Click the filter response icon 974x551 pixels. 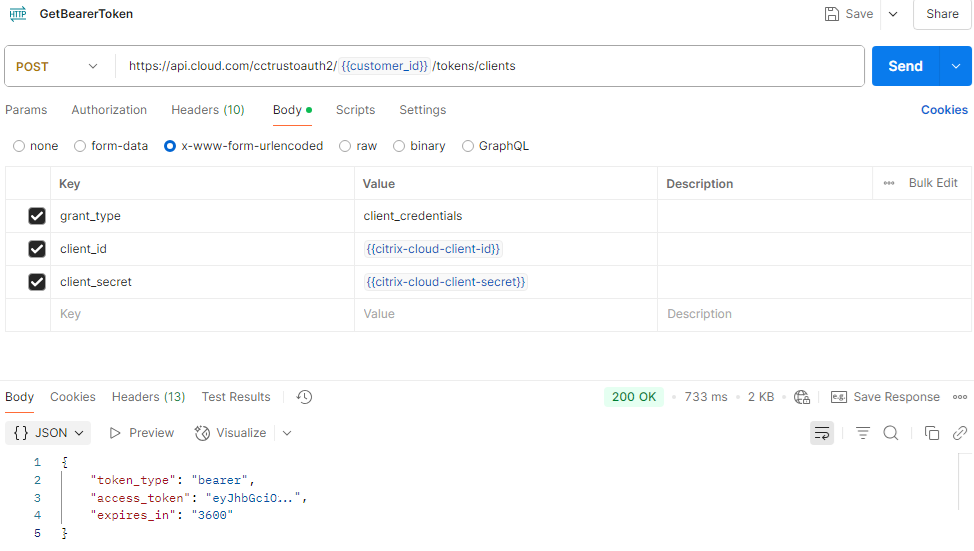click(x=862, y=433)
